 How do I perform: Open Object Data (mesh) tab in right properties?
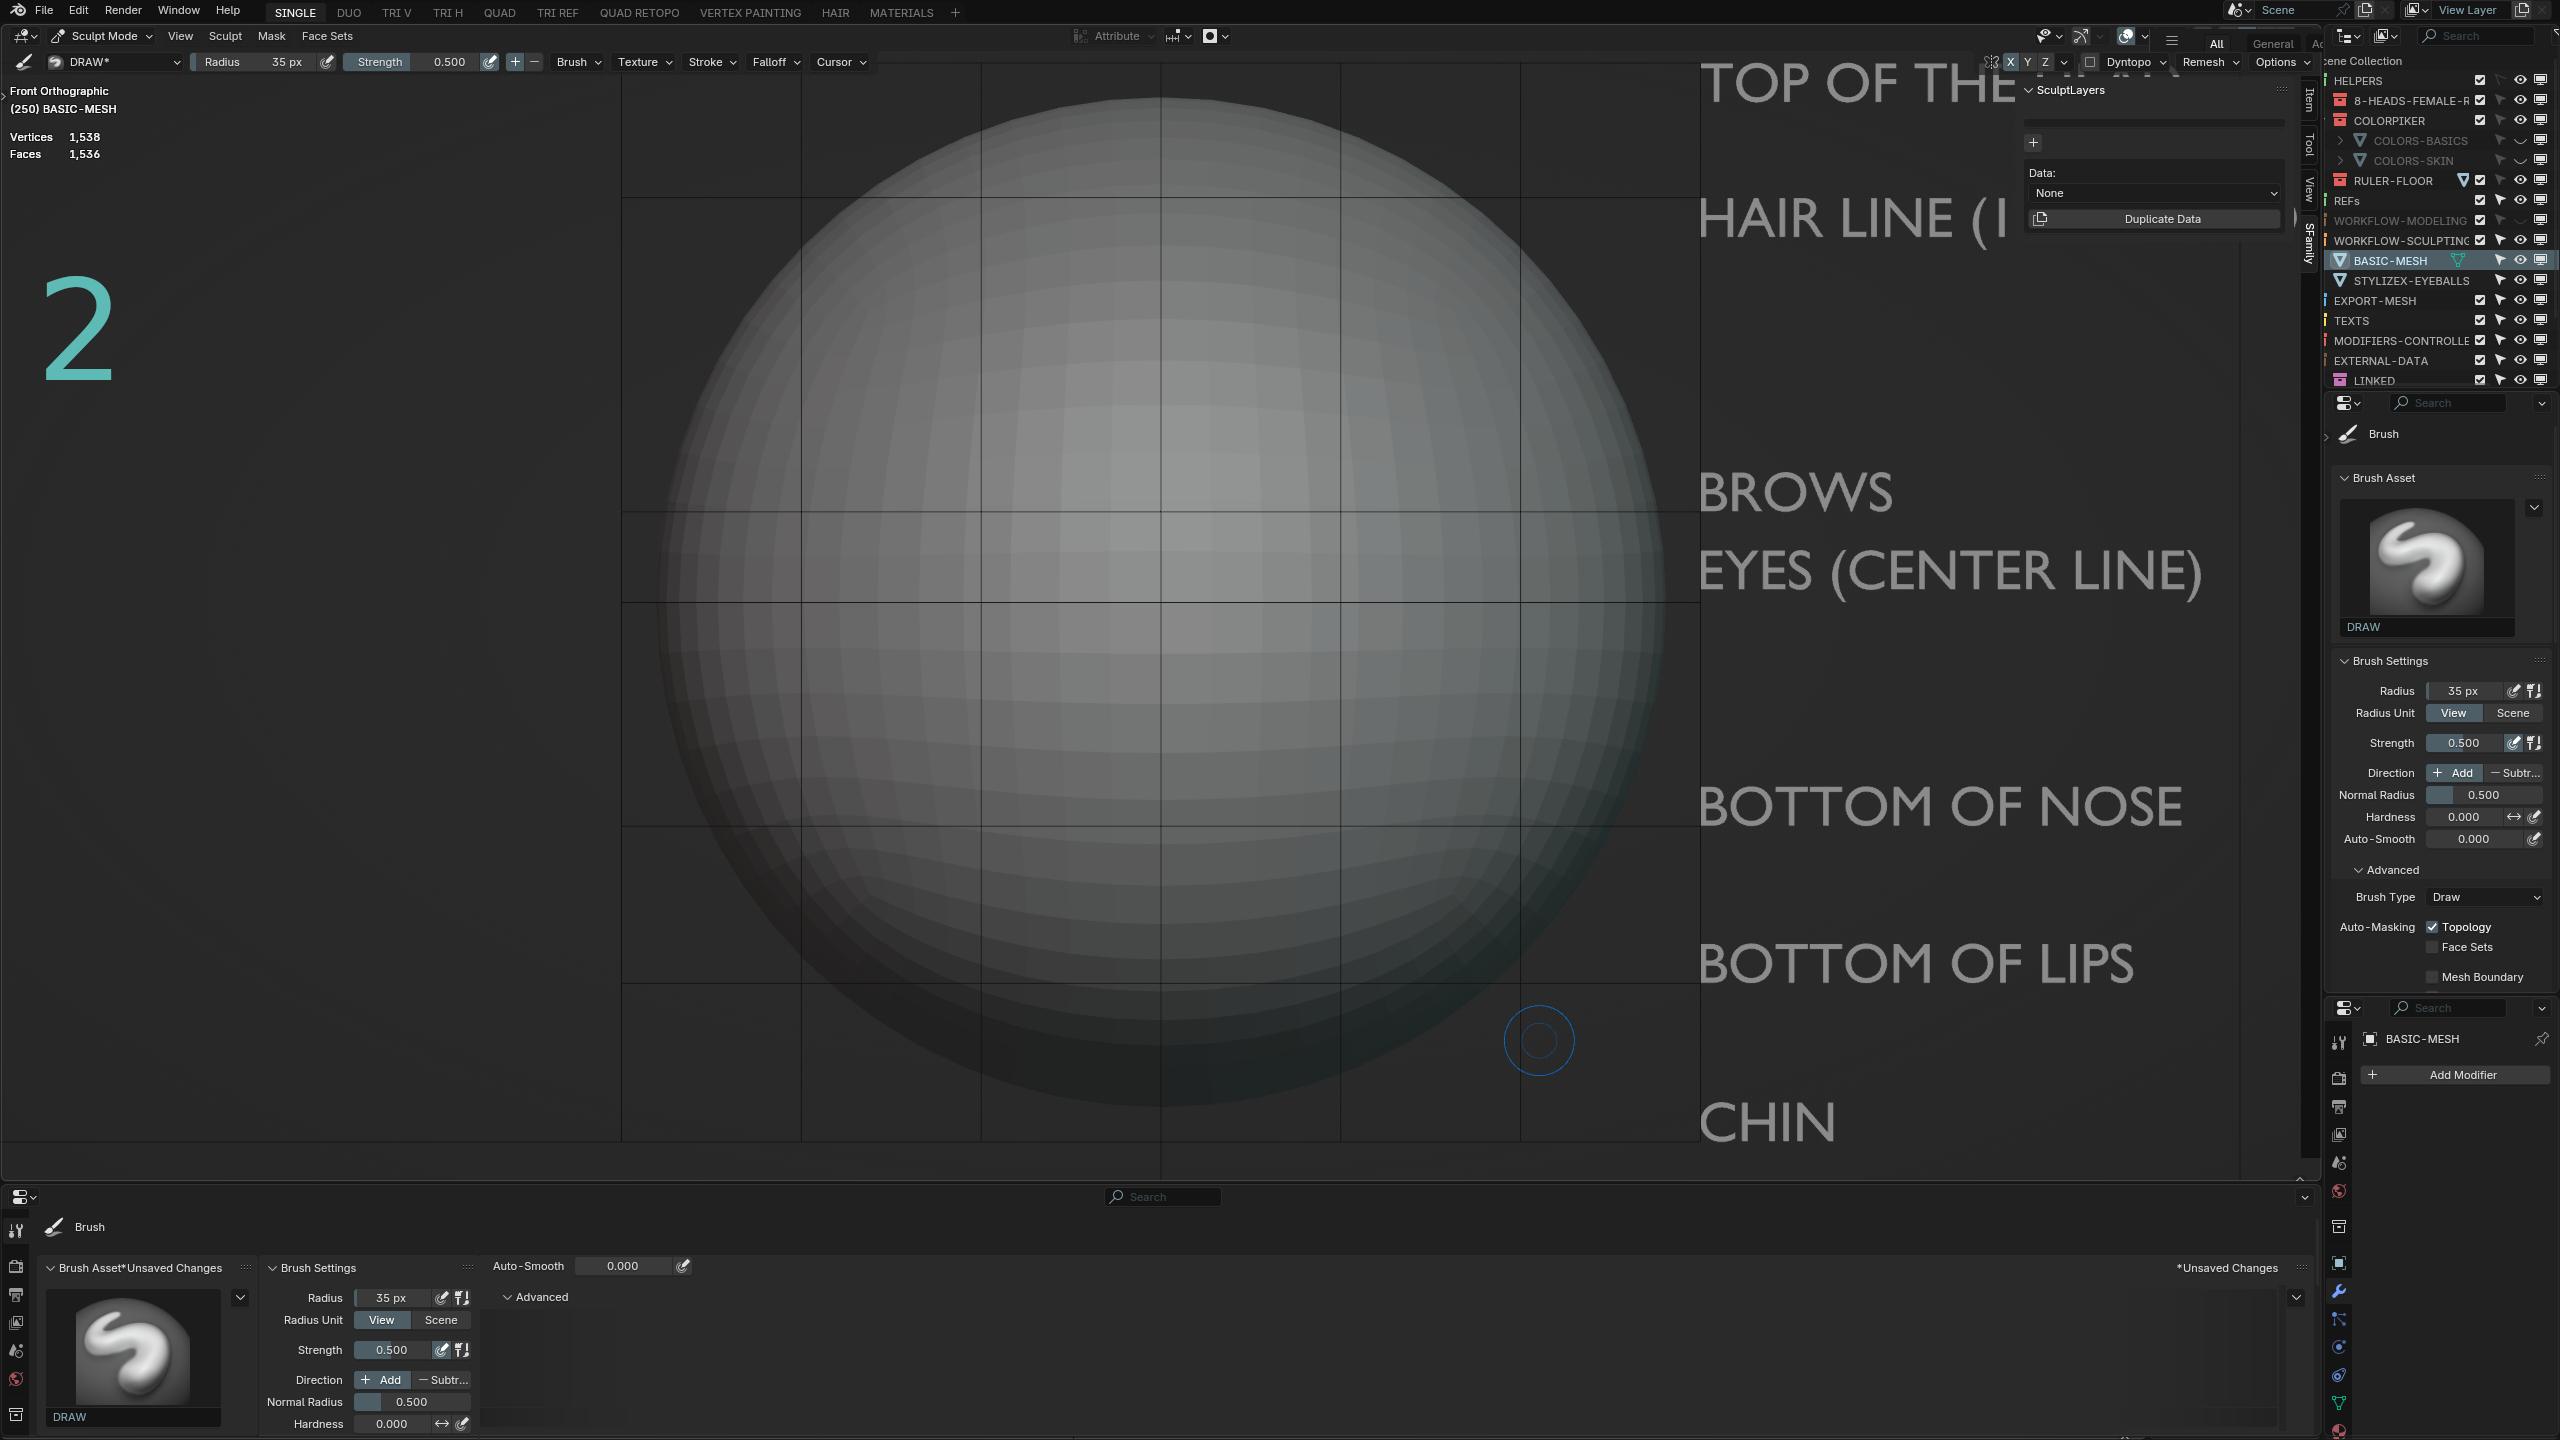[x=2339, y=1403]
